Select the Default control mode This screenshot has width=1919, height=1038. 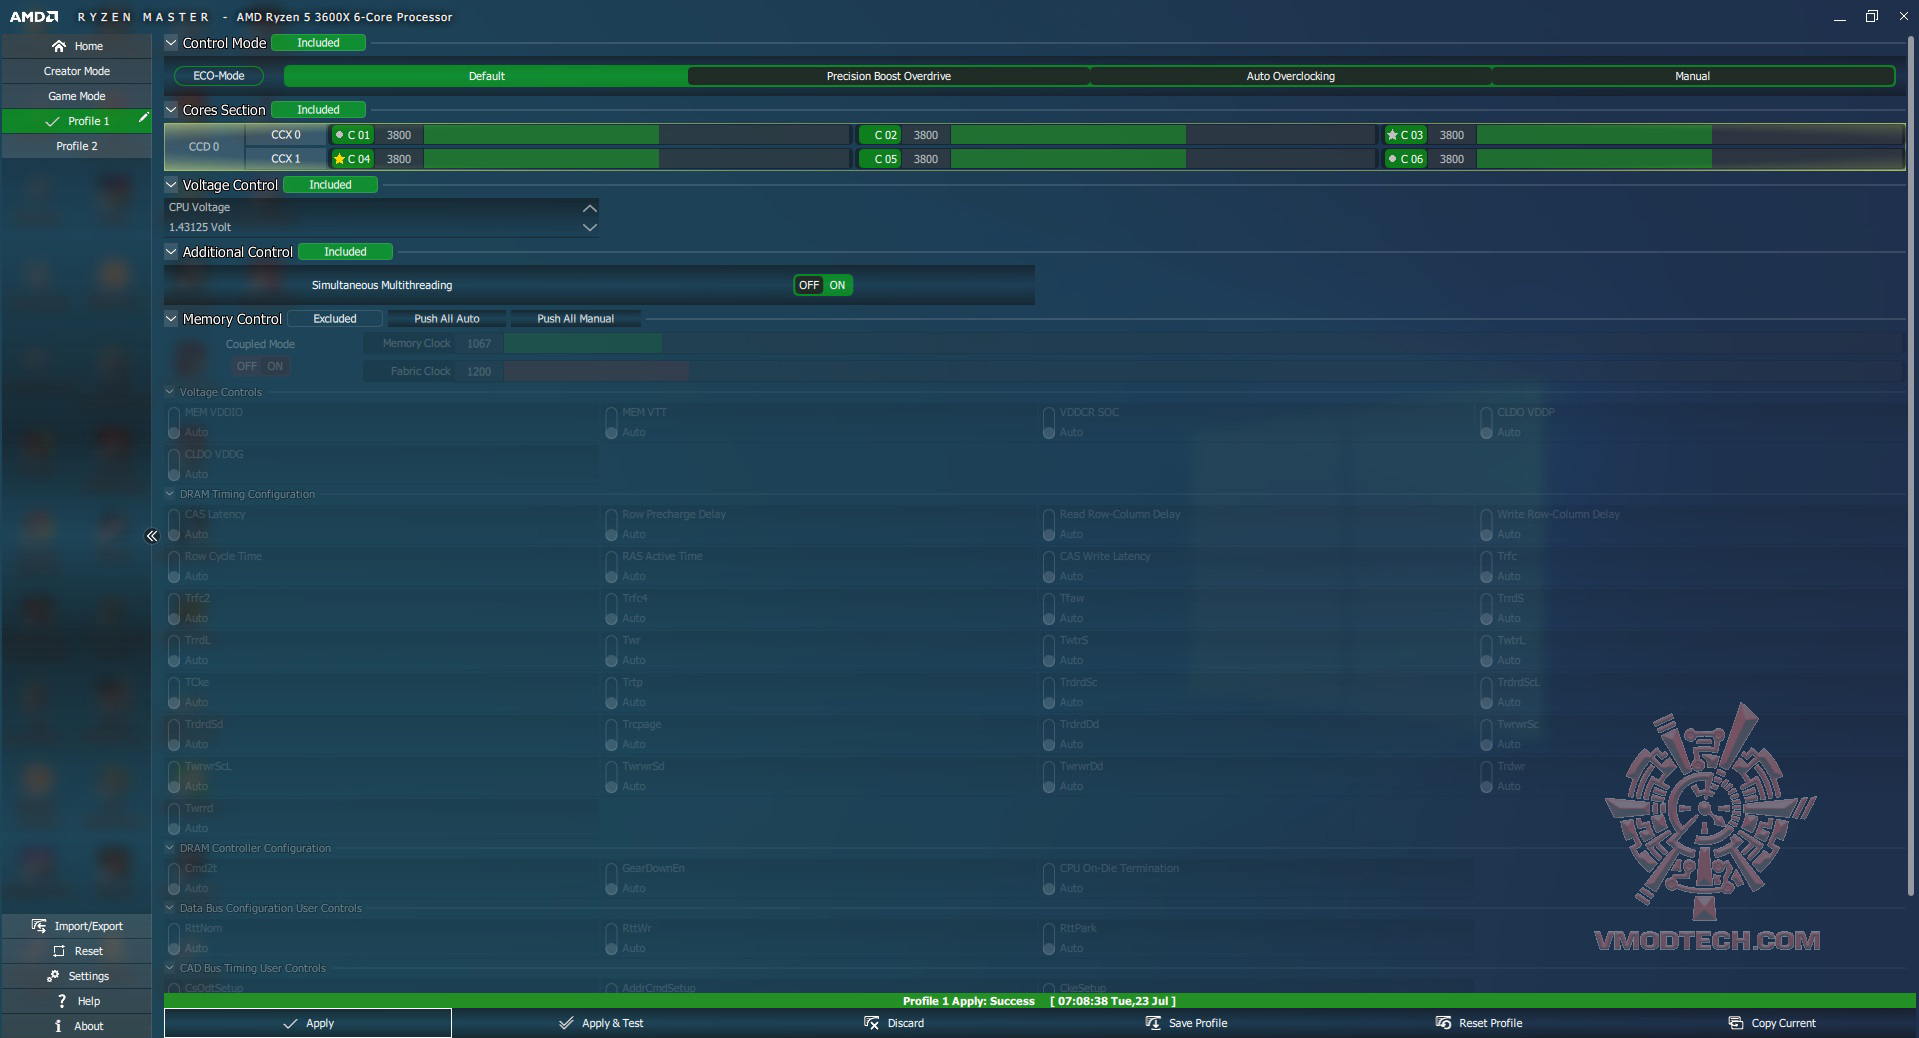[487, 76]
